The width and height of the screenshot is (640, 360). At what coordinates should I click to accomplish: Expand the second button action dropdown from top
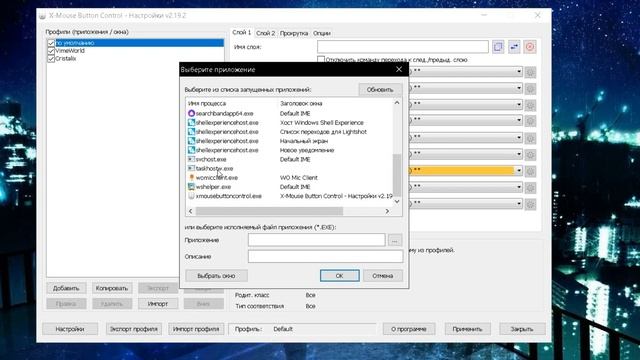coord(519,88)
